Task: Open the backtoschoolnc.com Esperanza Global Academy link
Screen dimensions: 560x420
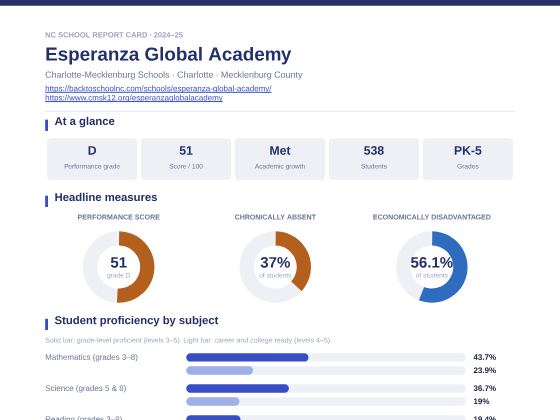Action: (158, 88)
